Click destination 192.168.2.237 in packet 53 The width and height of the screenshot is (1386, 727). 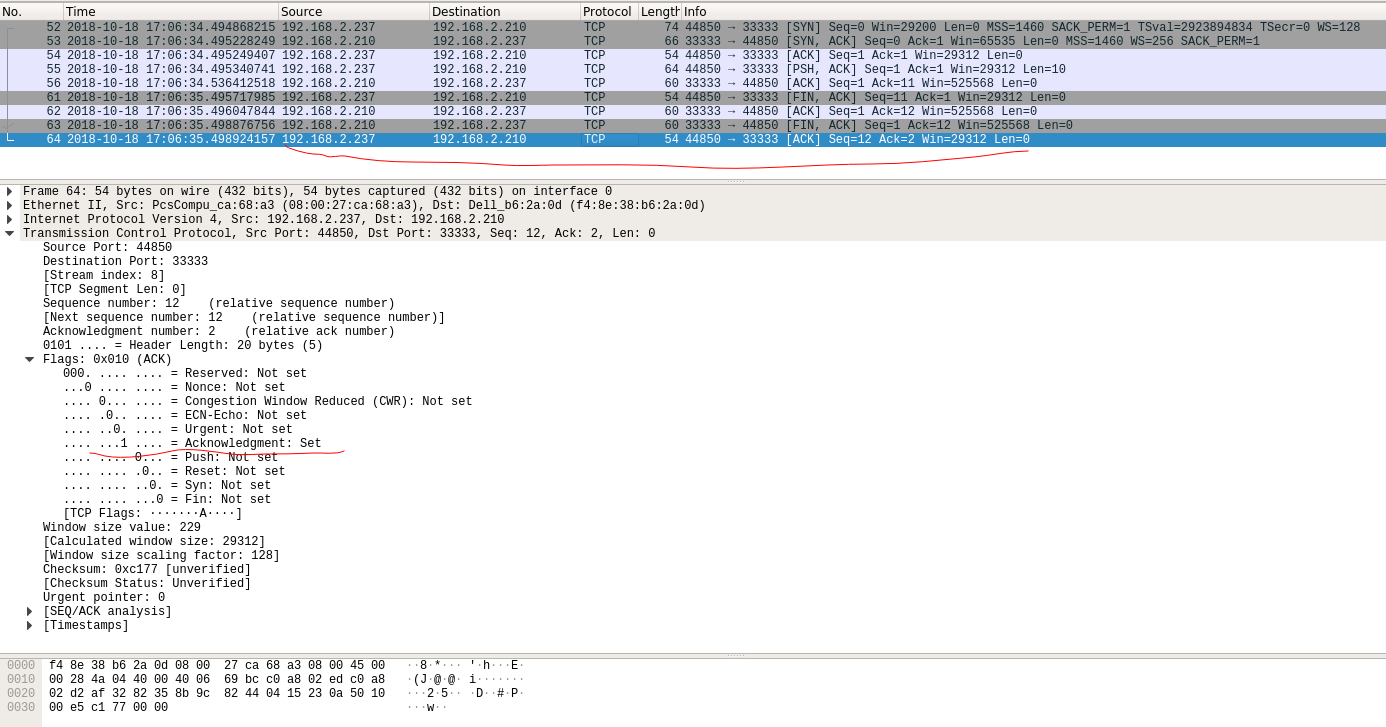[479, 42]
